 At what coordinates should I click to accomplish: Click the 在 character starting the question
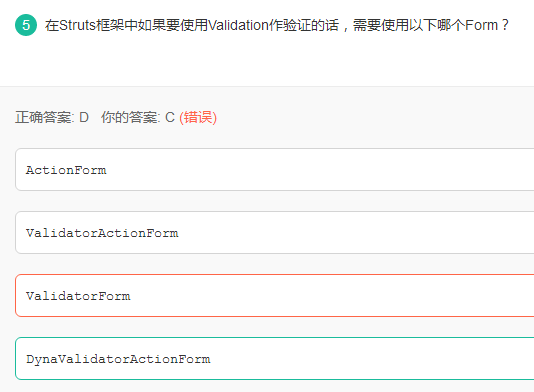coord(52,25)
